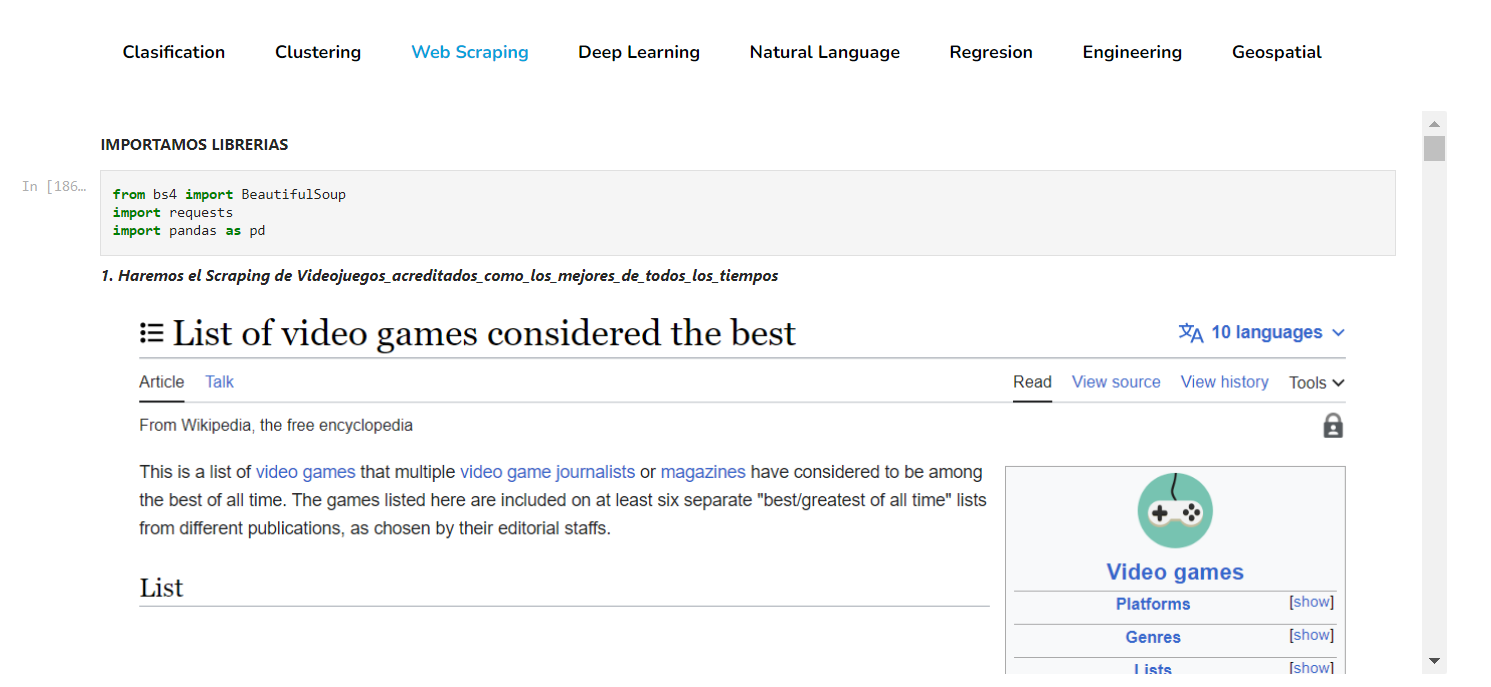The image size is (1491, 687).
Task: Open the Clustering tab
Action: pyautogui.click(x=318, y=52)
